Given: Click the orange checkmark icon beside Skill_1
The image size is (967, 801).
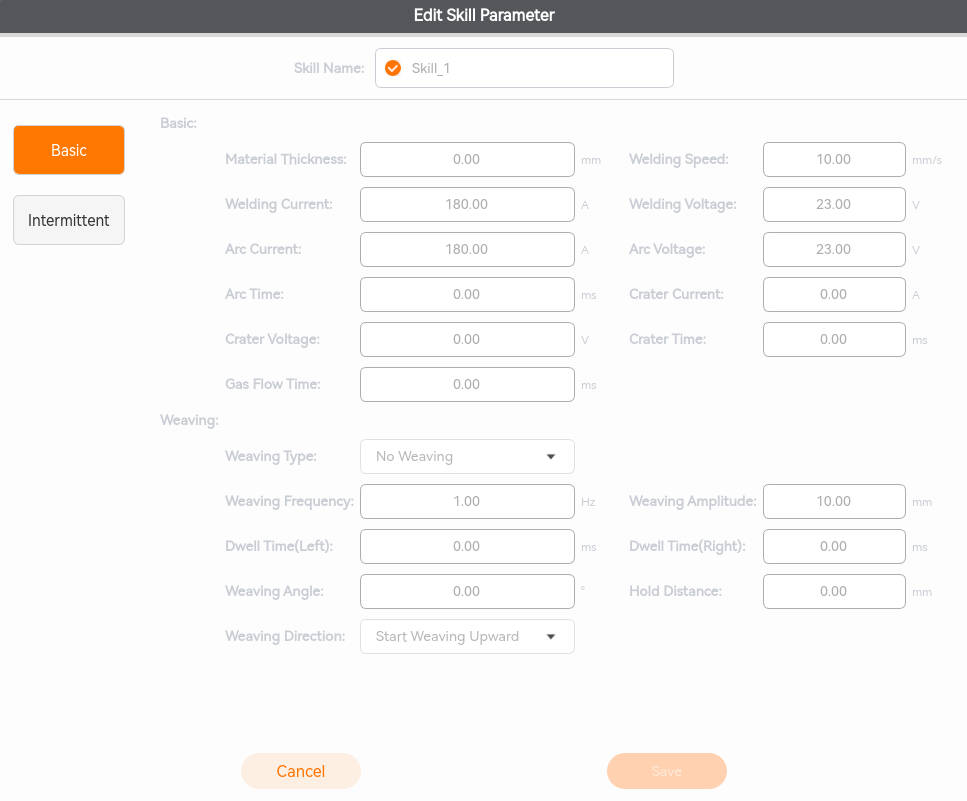Looking at the screenshot, I should coord(393,68).
